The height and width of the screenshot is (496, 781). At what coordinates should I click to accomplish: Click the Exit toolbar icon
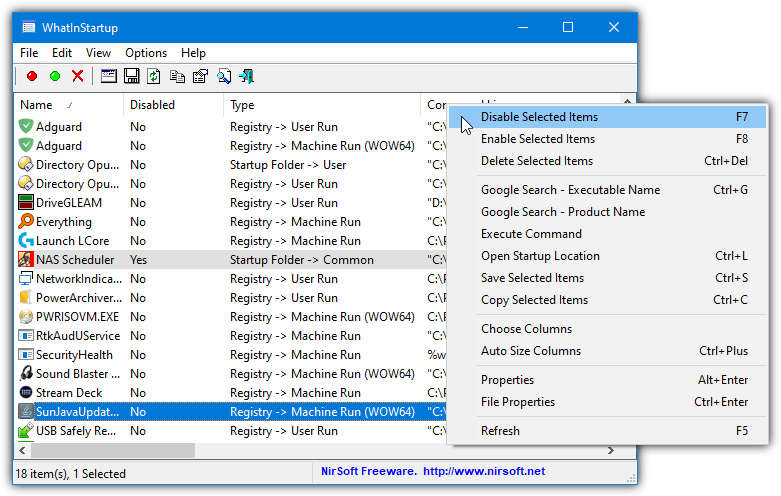[x=247, y=76]
